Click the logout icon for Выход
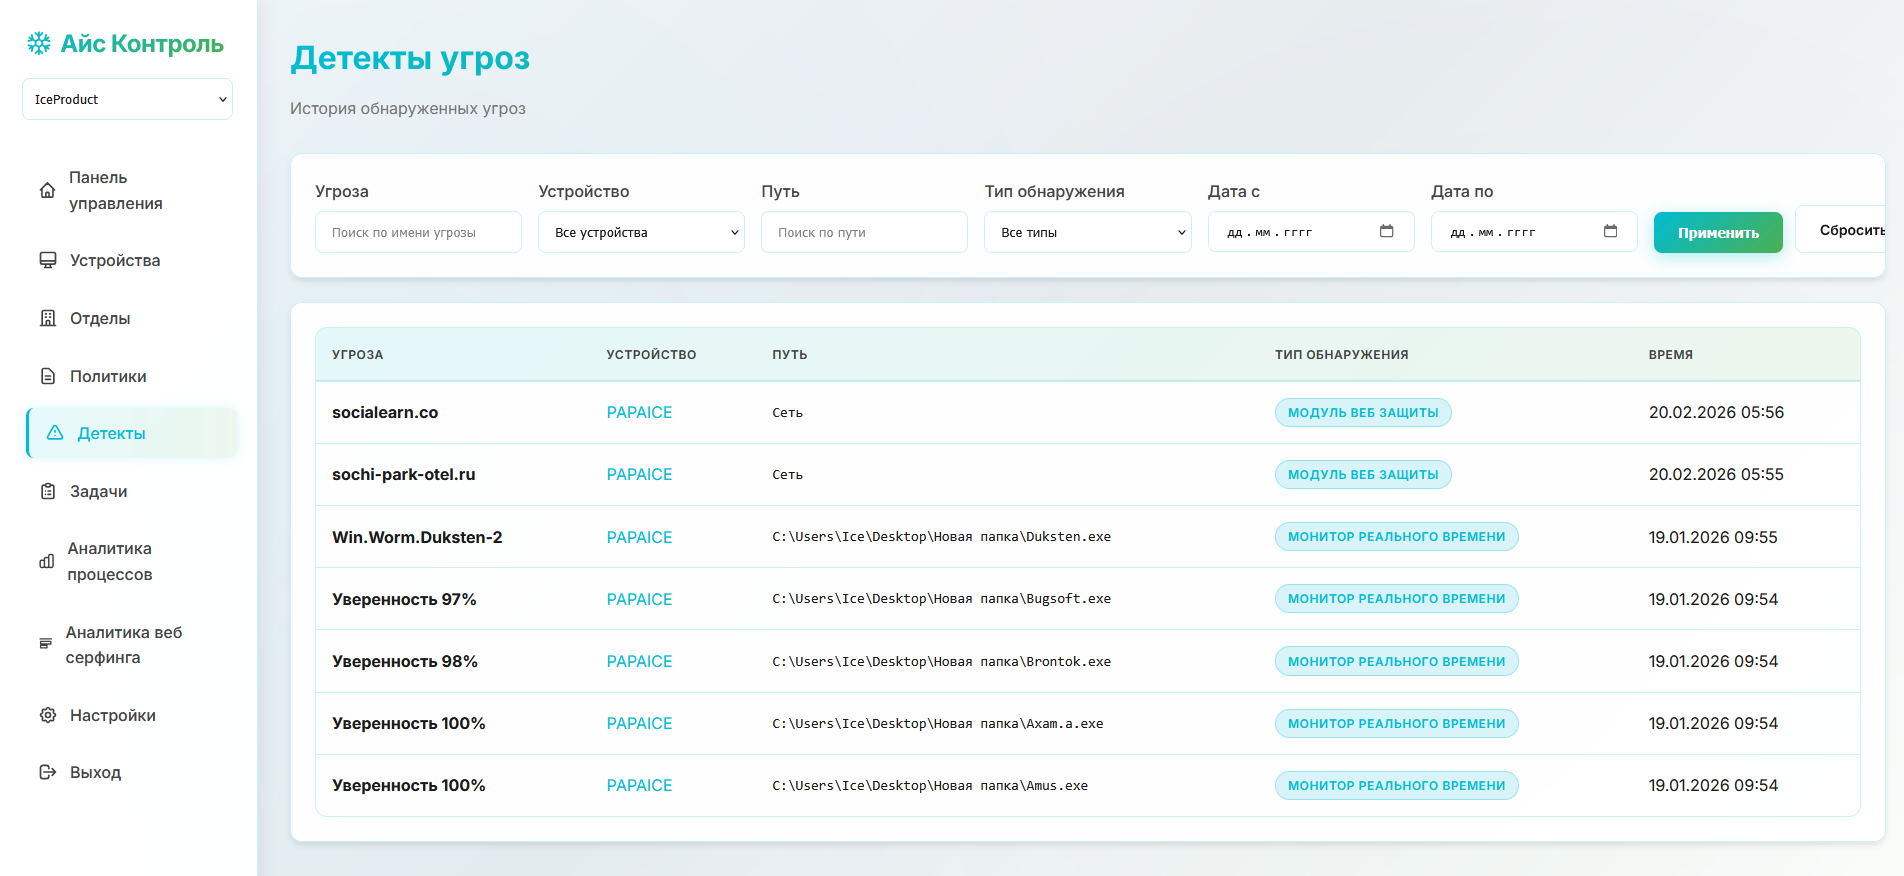This screenshot has width=1904, height=876. point(48,772)
